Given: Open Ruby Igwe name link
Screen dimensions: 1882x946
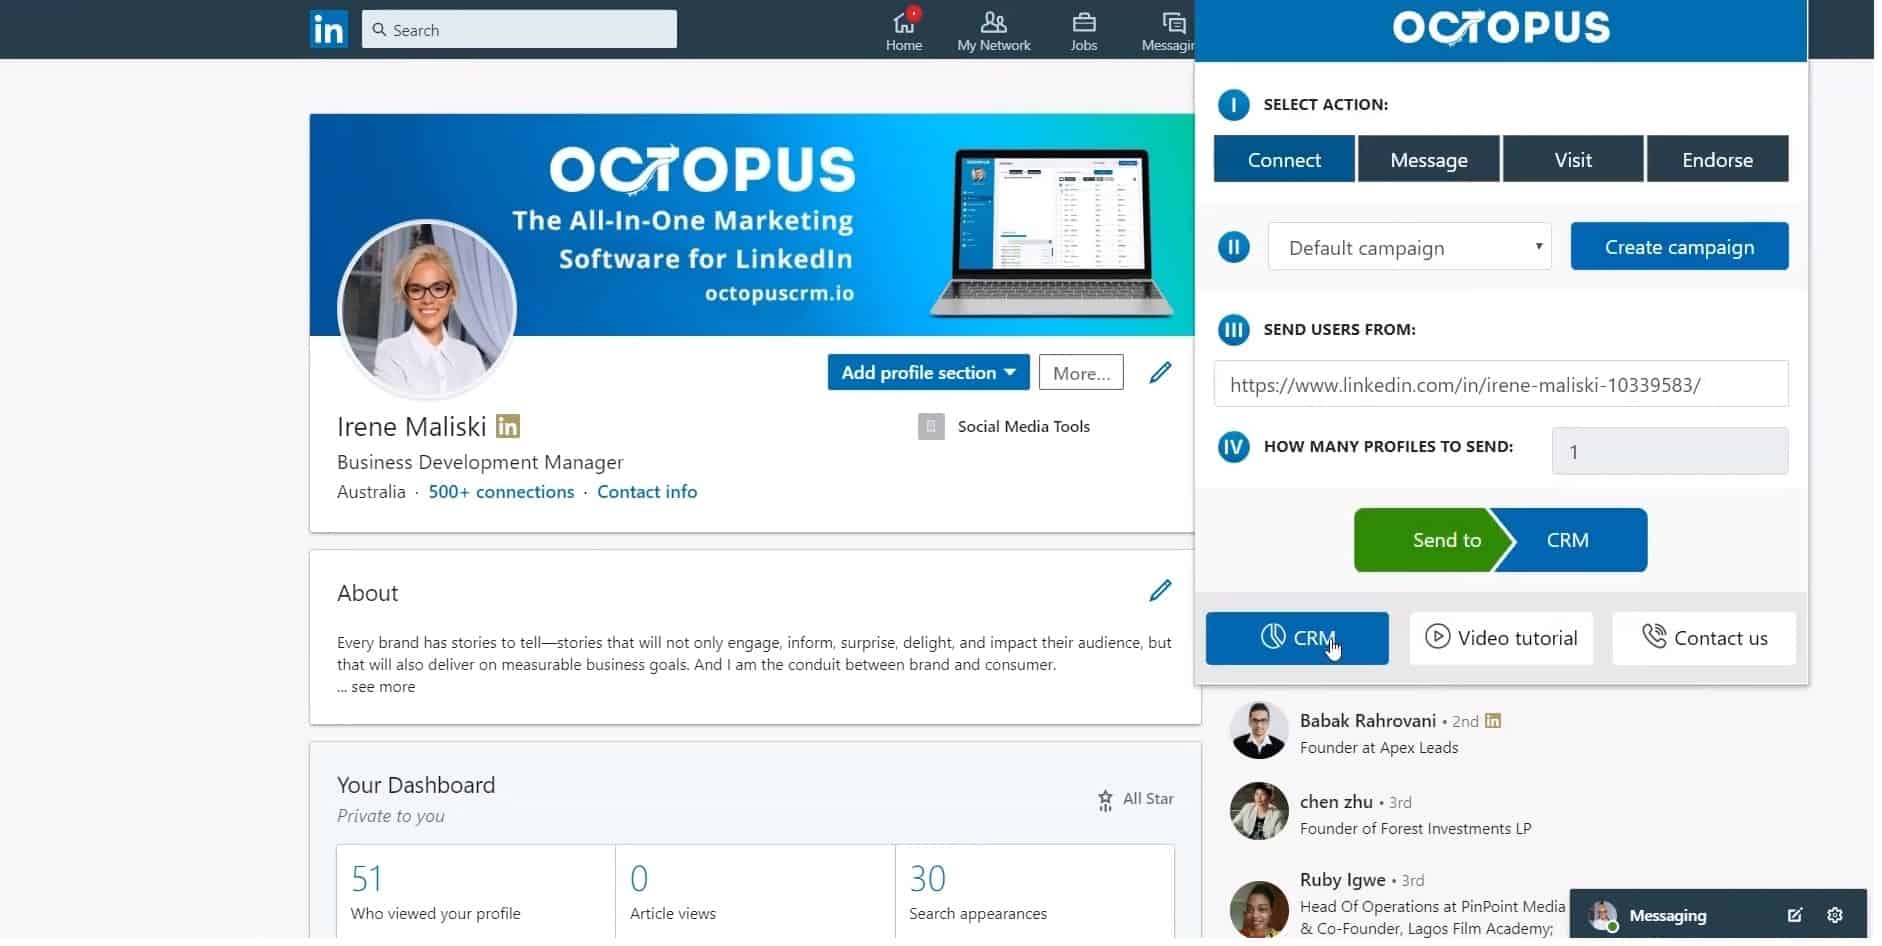Looking at the screenshot, I should (x=1343, y=880).
